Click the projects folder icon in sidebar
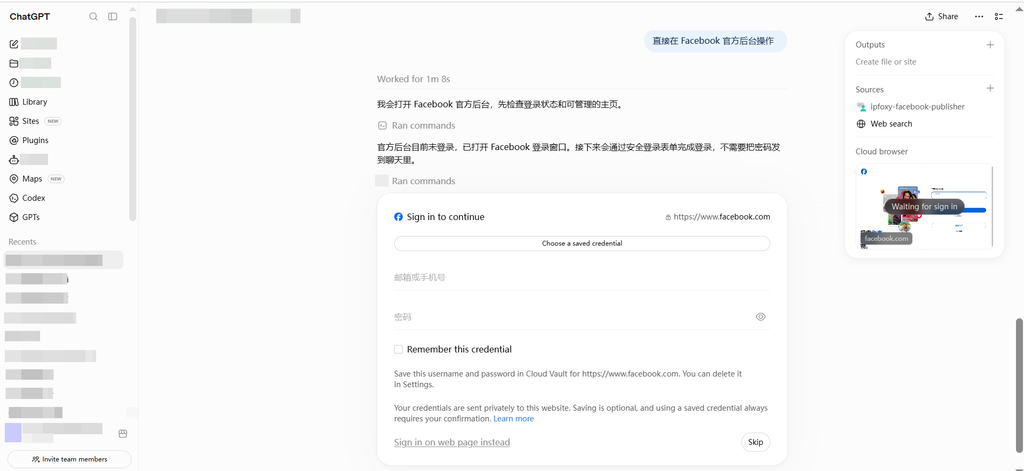The height and width of the screenshot is (471, 1024). pos(14,63)
